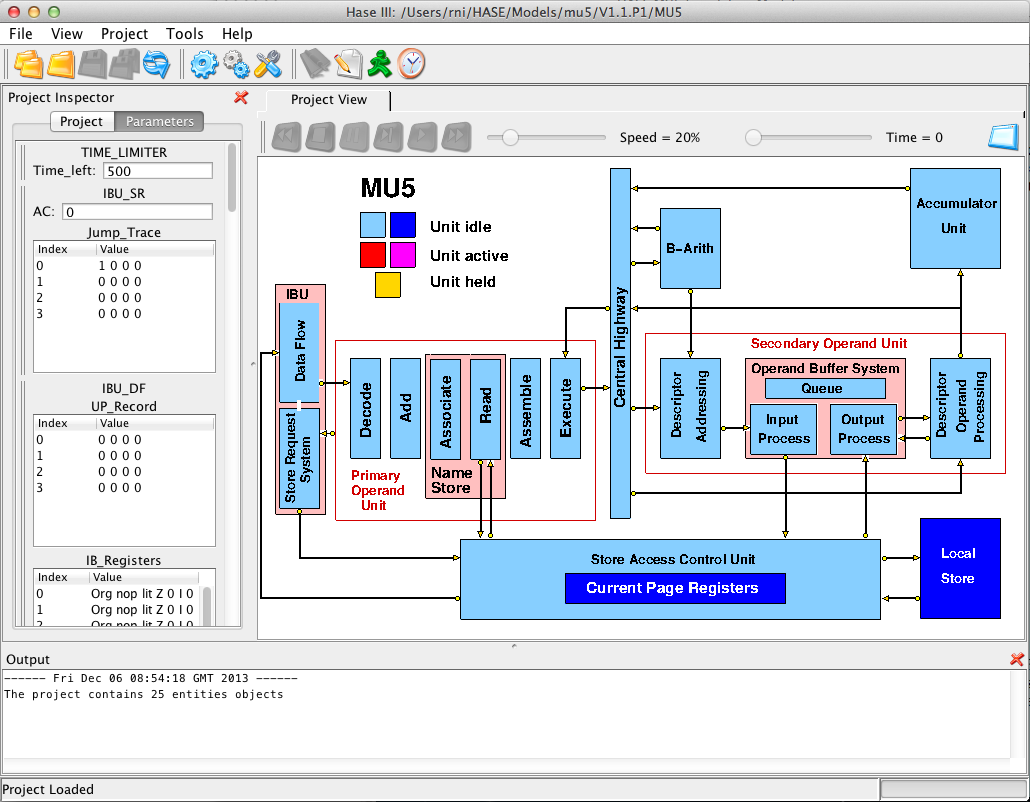Click the magenta Unit active swatch
This screenshot has height=802, width=1030.
tap(403, 255)
